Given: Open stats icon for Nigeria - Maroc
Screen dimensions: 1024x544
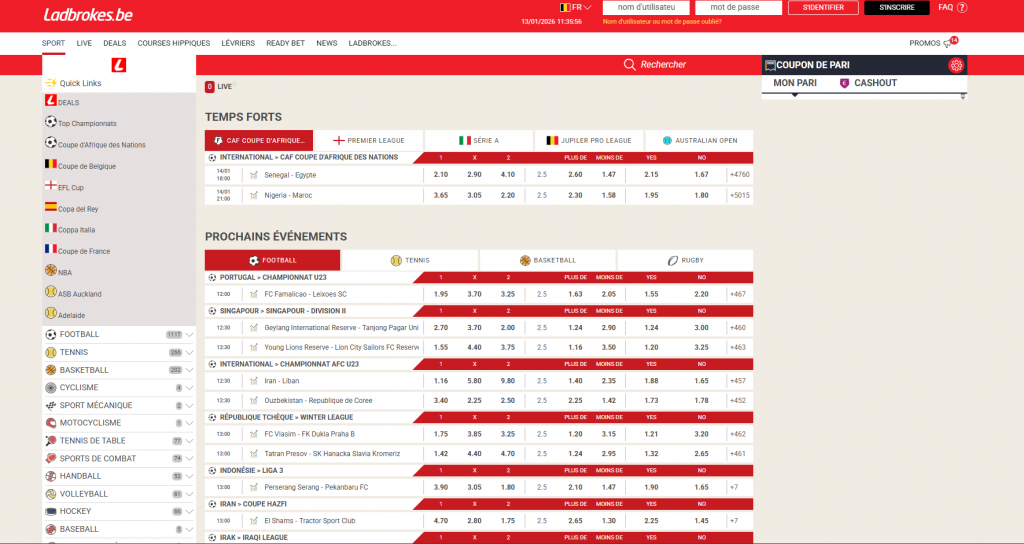Looking at the screenshot, I should [254, 195].
